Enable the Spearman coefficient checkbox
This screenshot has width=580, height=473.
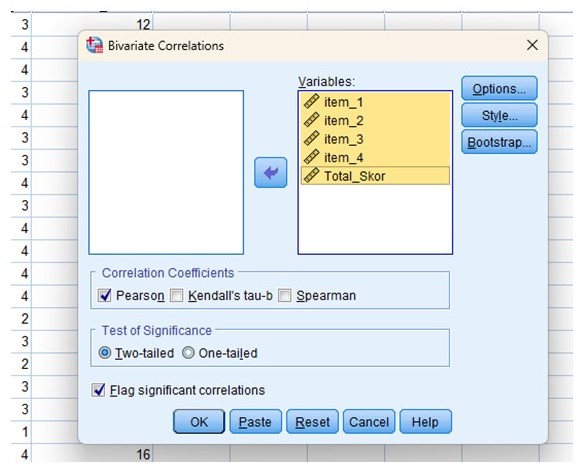(284, 295)
